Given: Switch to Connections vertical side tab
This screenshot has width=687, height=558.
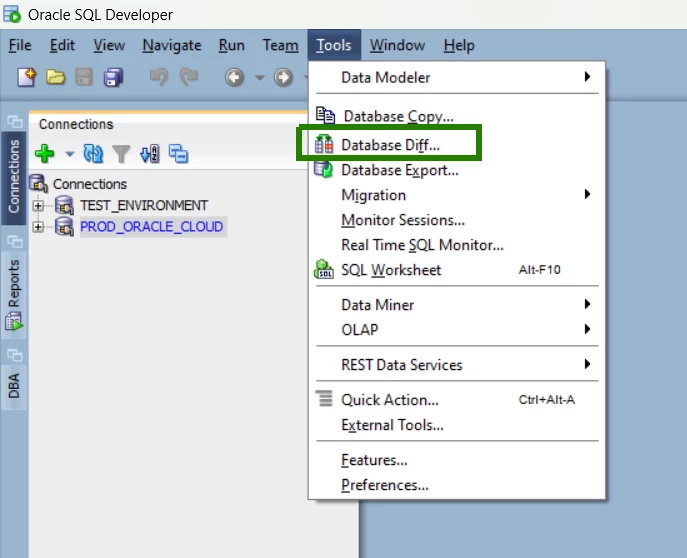Looking at the screenshot, I should (14, 177).
